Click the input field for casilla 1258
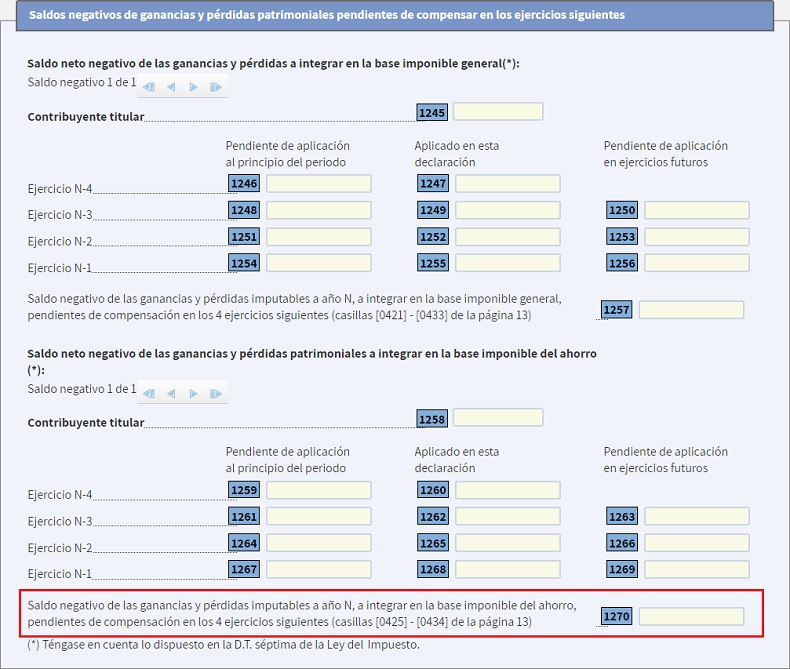 click(498, 418)
